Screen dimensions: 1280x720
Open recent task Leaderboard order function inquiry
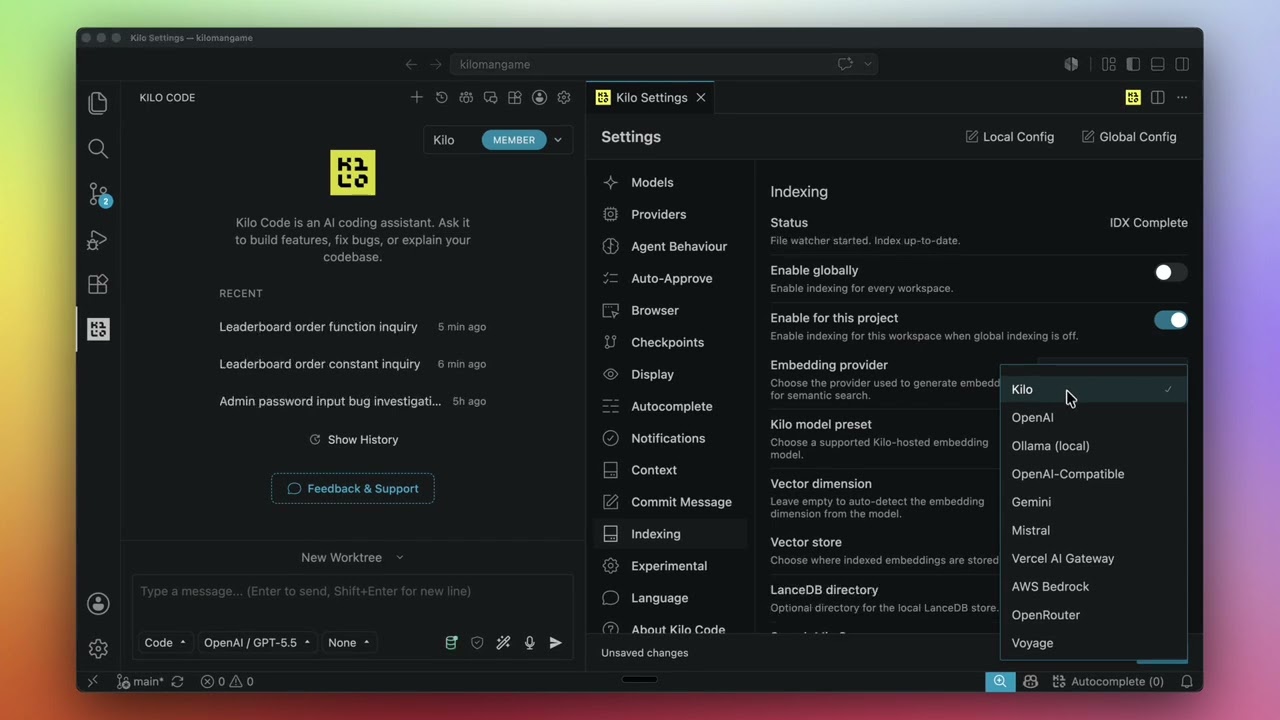[x=353, y=327]
